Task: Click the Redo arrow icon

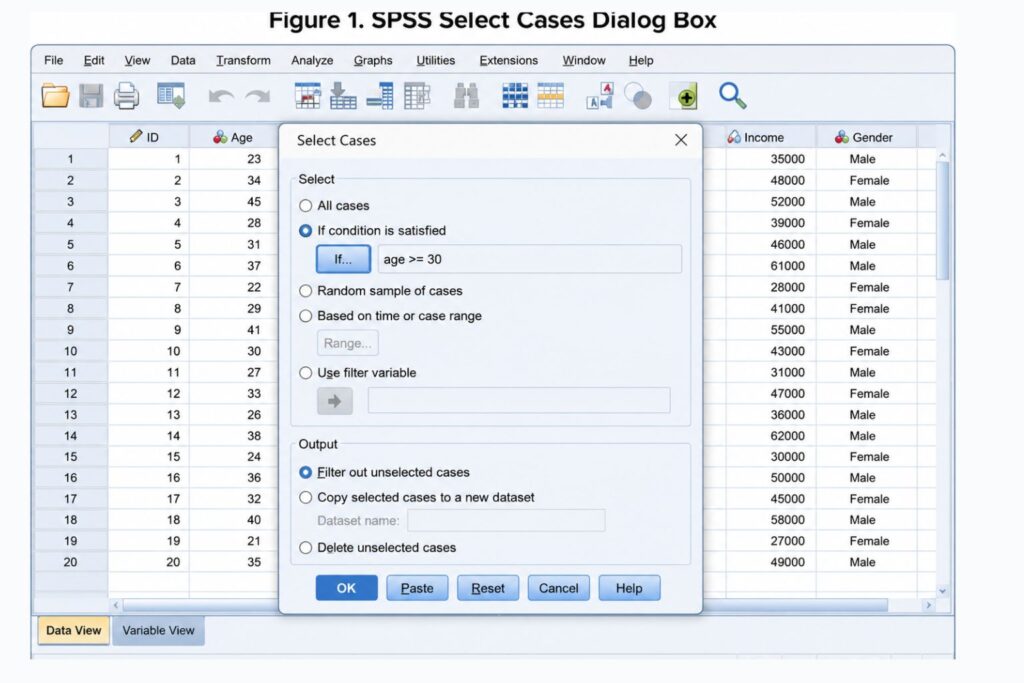Action: [257, 97]
